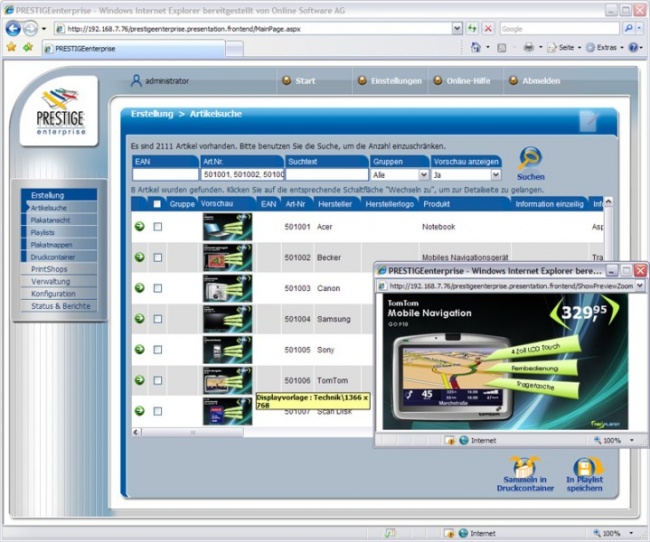Select Playlists in sidebar
The height and width of the screenshot is (542, 650).
pyautogui.click(x=42, y=232)
